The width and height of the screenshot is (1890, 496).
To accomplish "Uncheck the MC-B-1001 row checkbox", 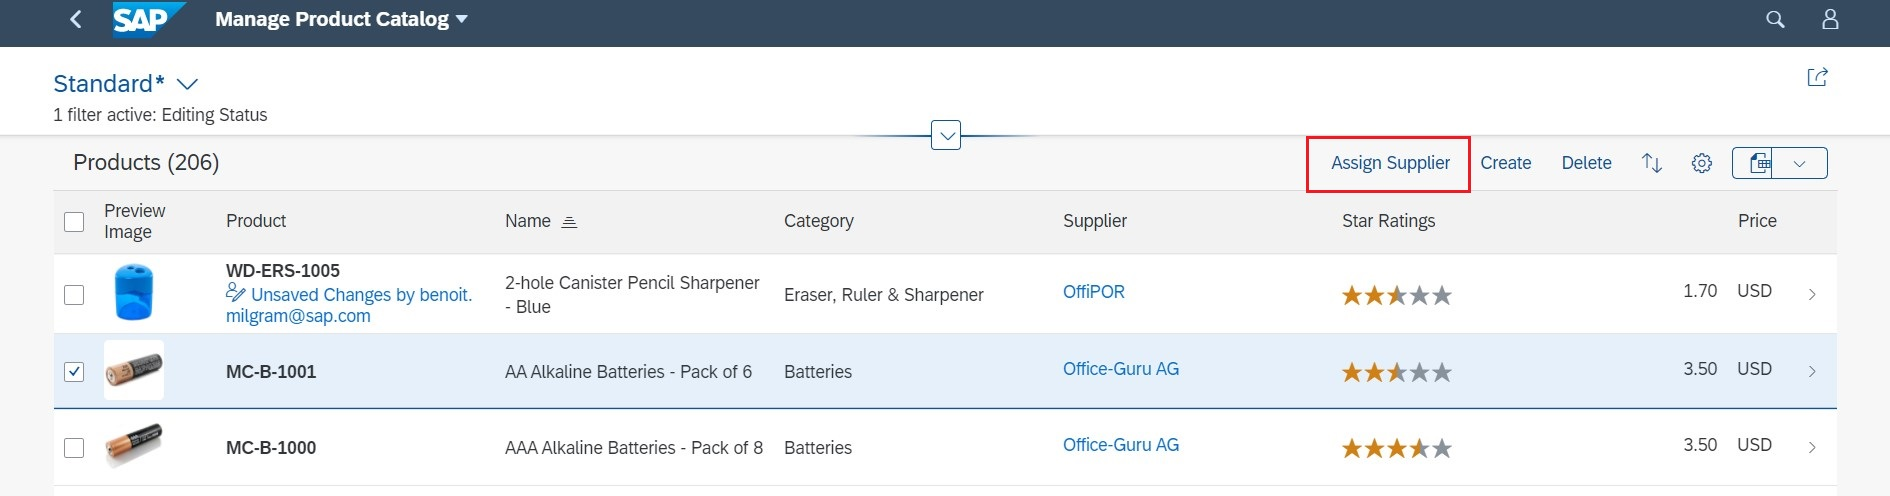I will (74, 372).
